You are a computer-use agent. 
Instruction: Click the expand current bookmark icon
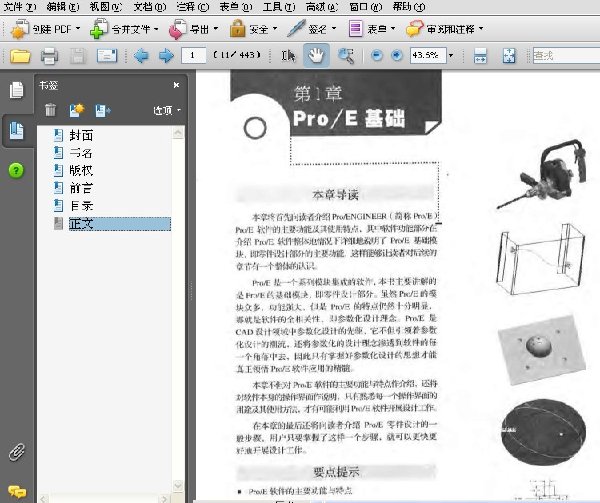[x=103, y=110]
